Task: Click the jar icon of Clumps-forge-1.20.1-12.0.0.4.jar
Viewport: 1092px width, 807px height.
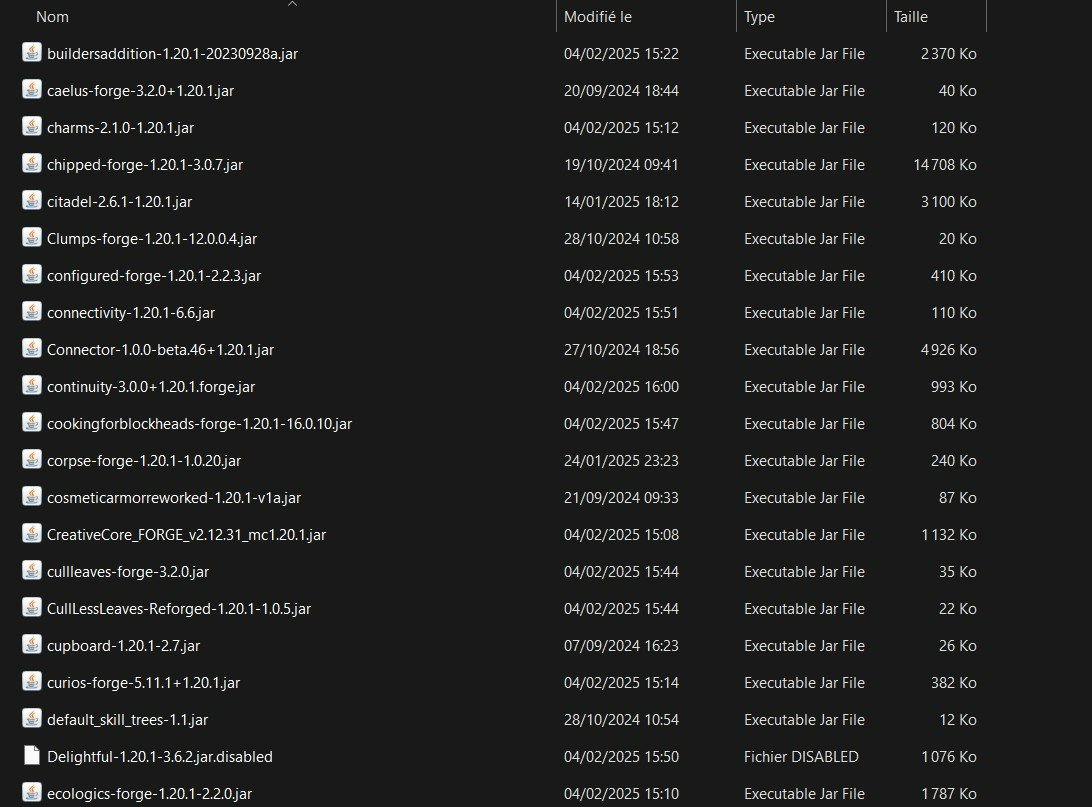Action: [31, 237]
